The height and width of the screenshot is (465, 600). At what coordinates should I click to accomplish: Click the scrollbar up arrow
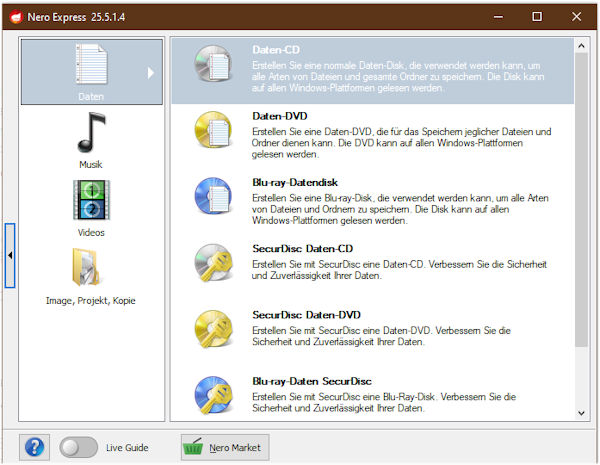(581, 46)
